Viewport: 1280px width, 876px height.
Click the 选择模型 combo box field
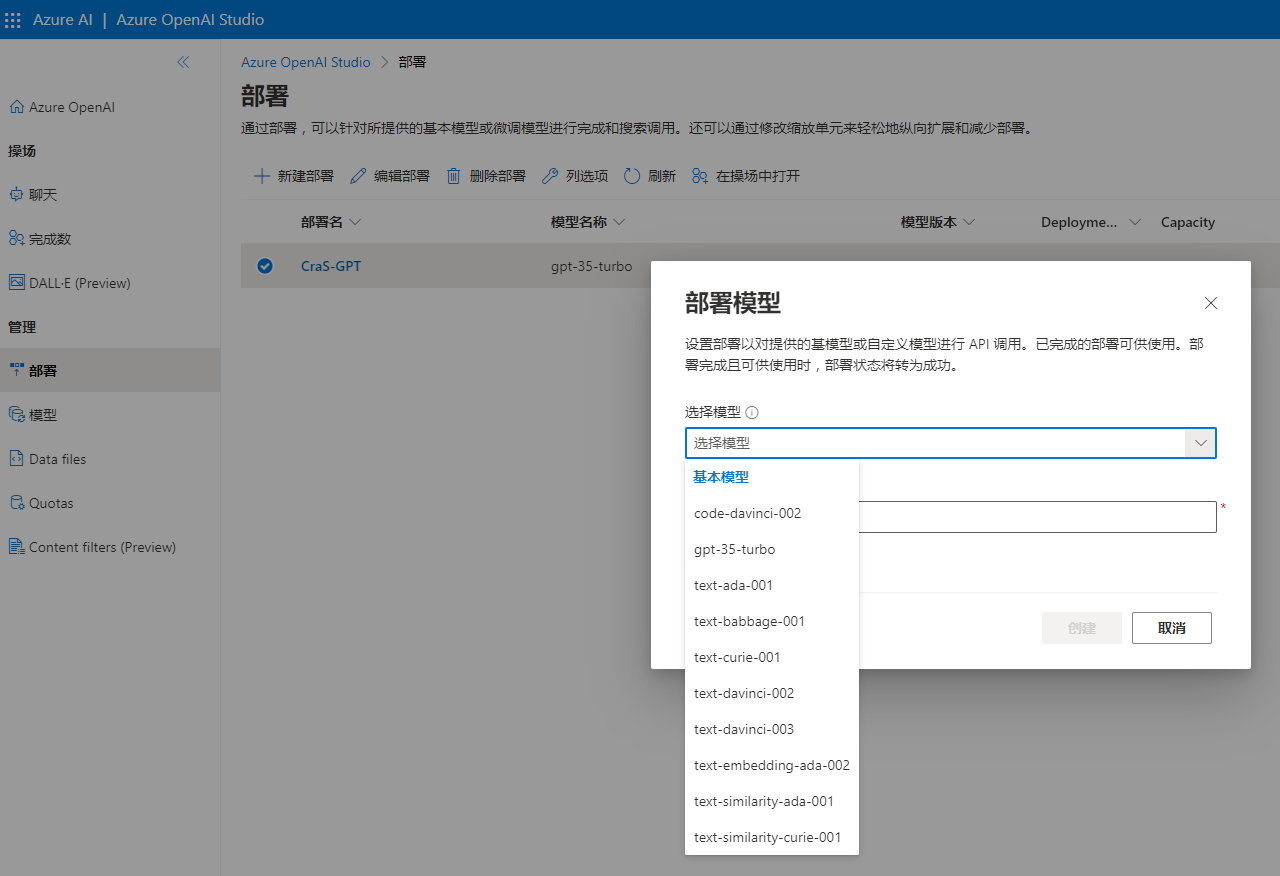(x=951, y=443)
